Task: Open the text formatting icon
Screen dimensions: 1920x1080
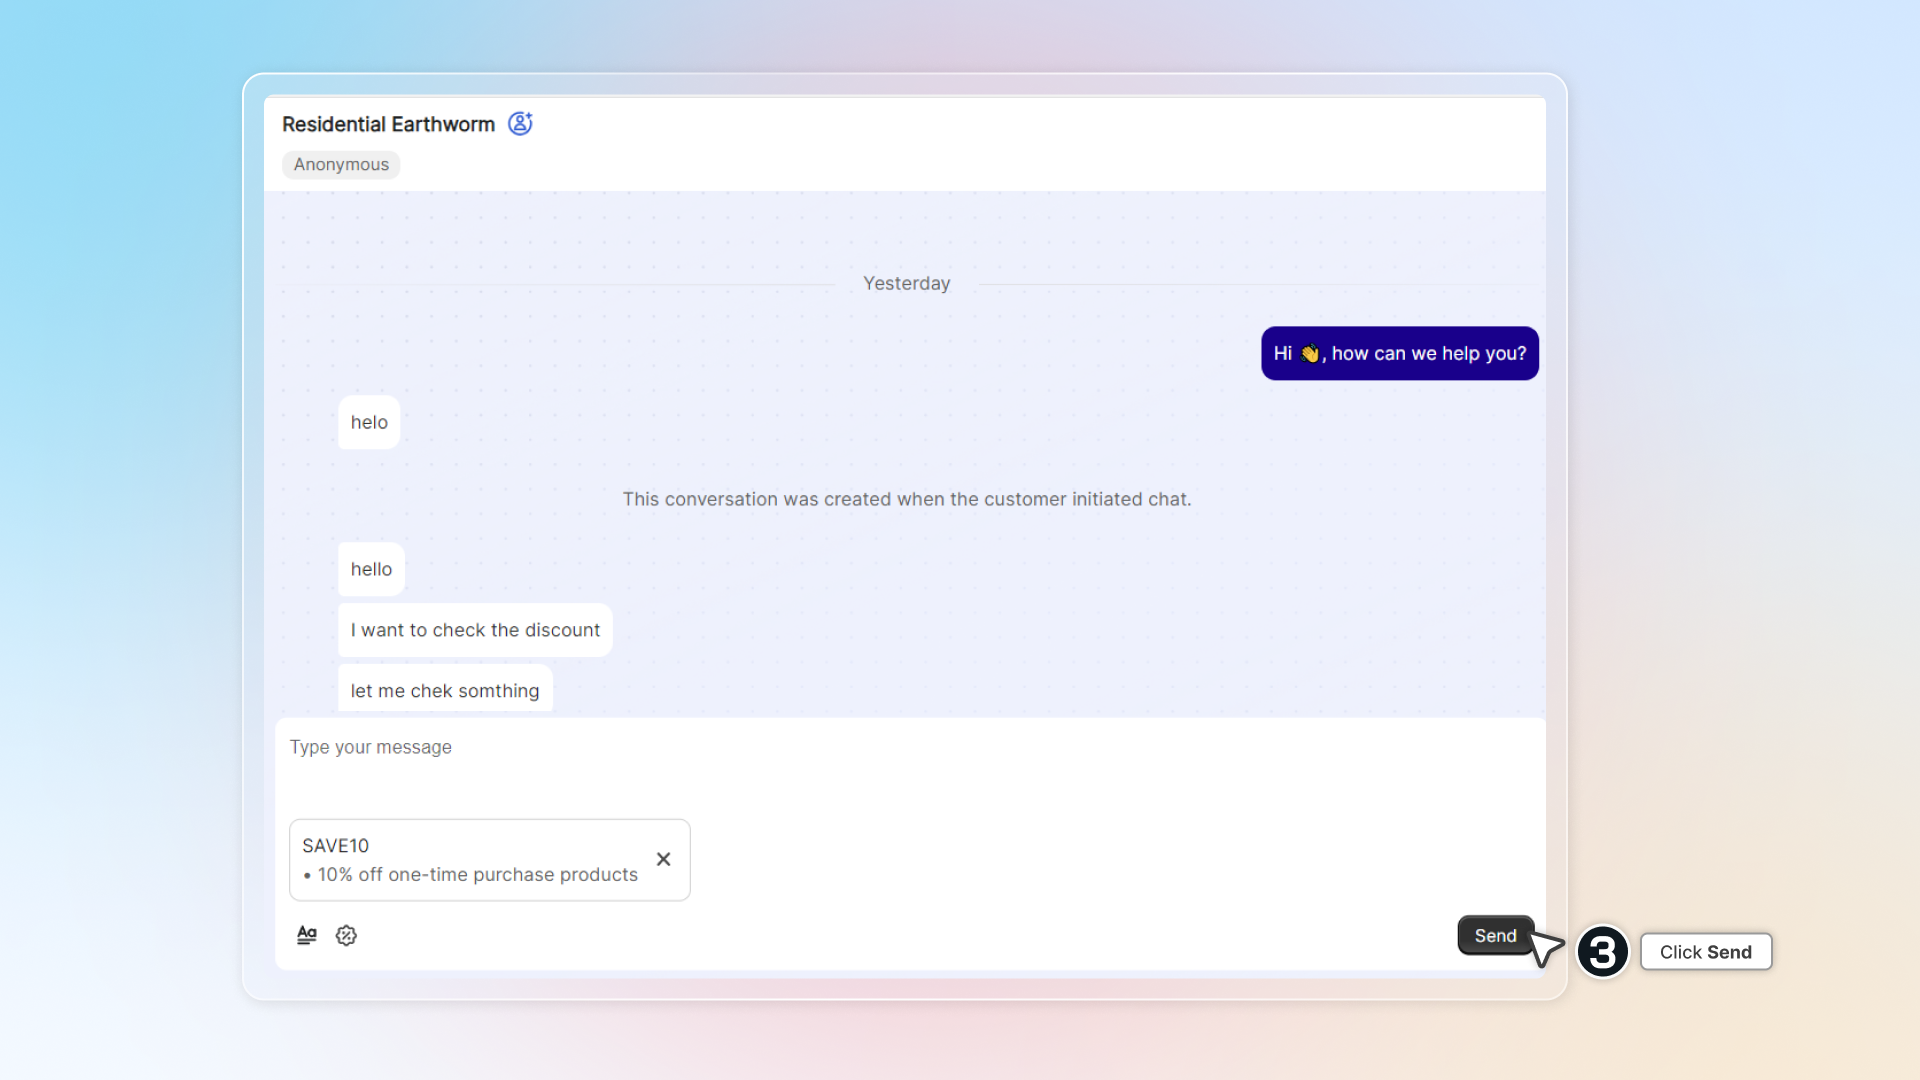Action: [307, 935]
